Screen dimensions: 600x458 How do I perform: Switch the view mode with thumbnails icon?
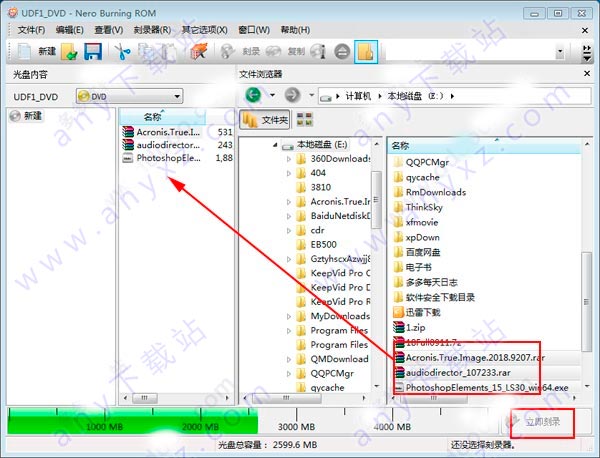[305, 120]
